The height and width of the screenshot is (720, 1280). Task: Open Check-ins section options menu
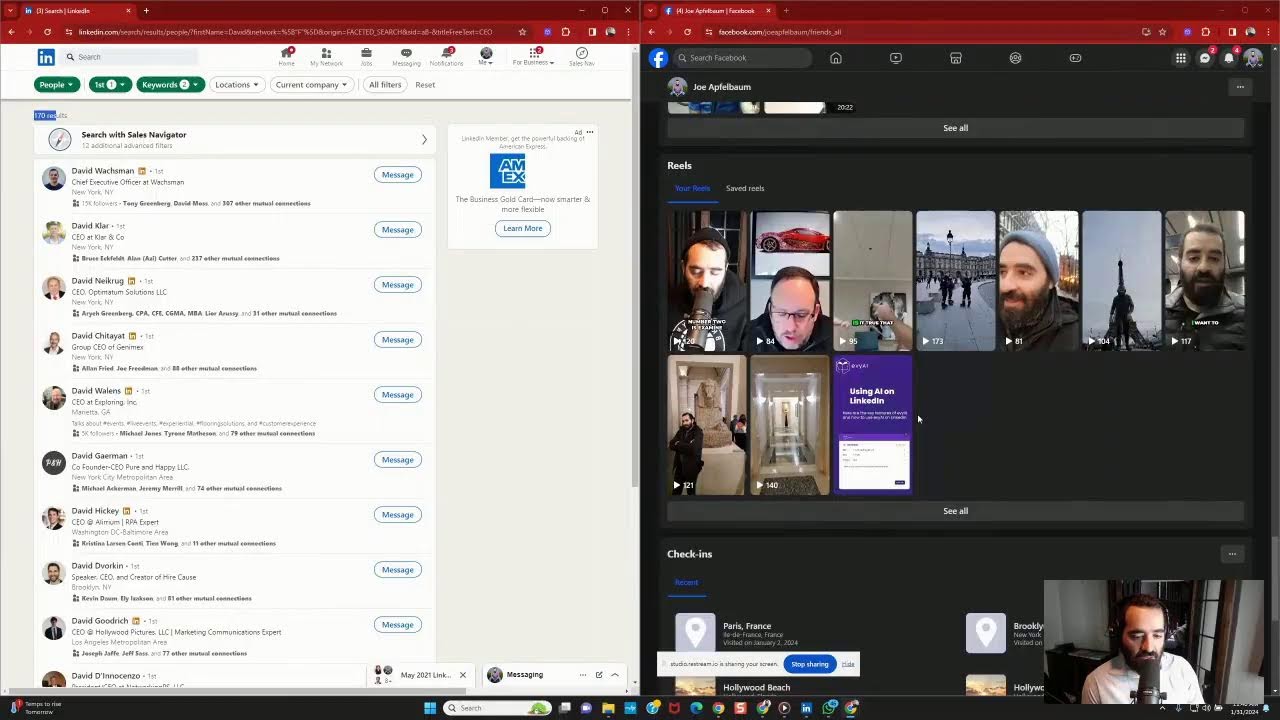1232,554
